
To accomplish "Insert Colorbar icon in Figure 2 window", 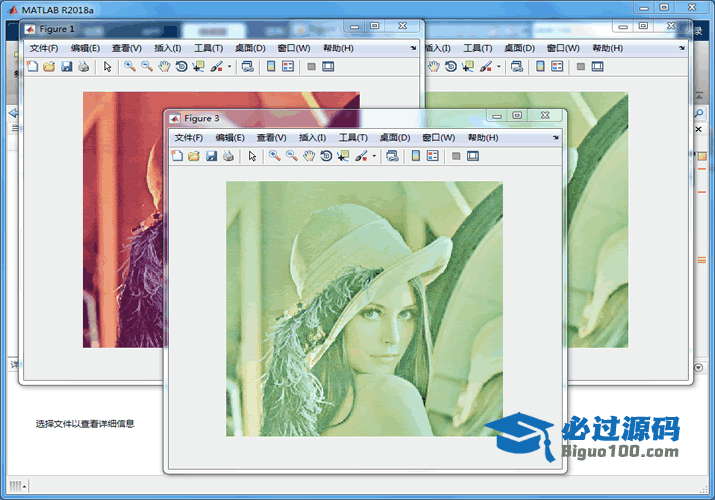I will click(540, 67).
